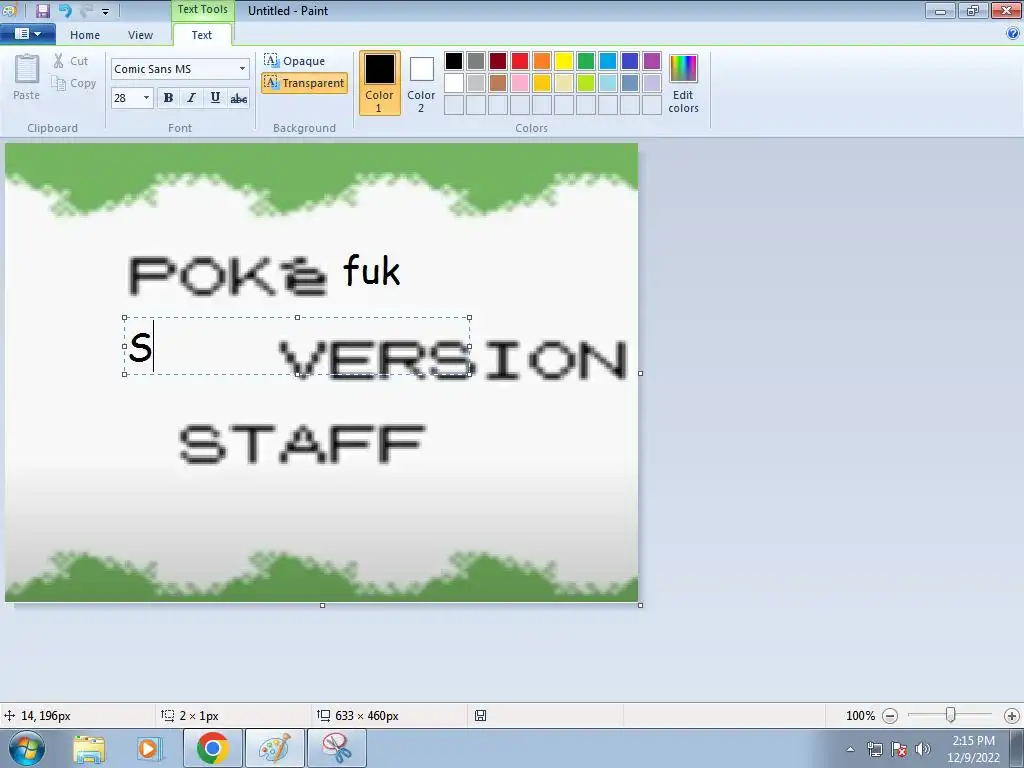This screenshot has width=1024, height=768.
Task: Pick the black color swatch
Action: pos(454,61)
